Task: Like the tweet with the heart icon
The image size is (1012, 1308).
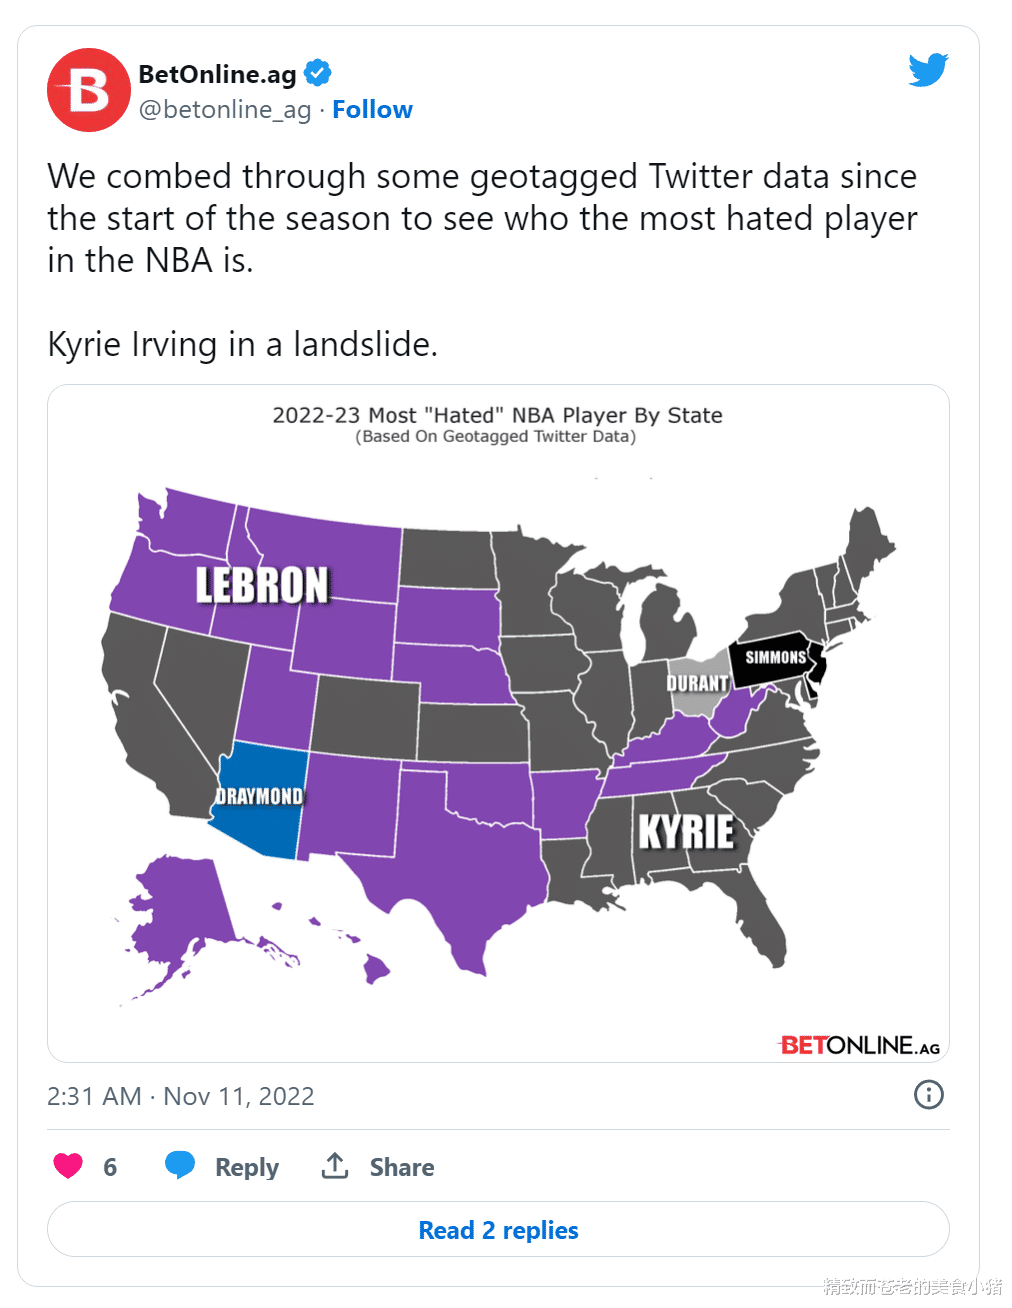Action: tap(68, 1166)
